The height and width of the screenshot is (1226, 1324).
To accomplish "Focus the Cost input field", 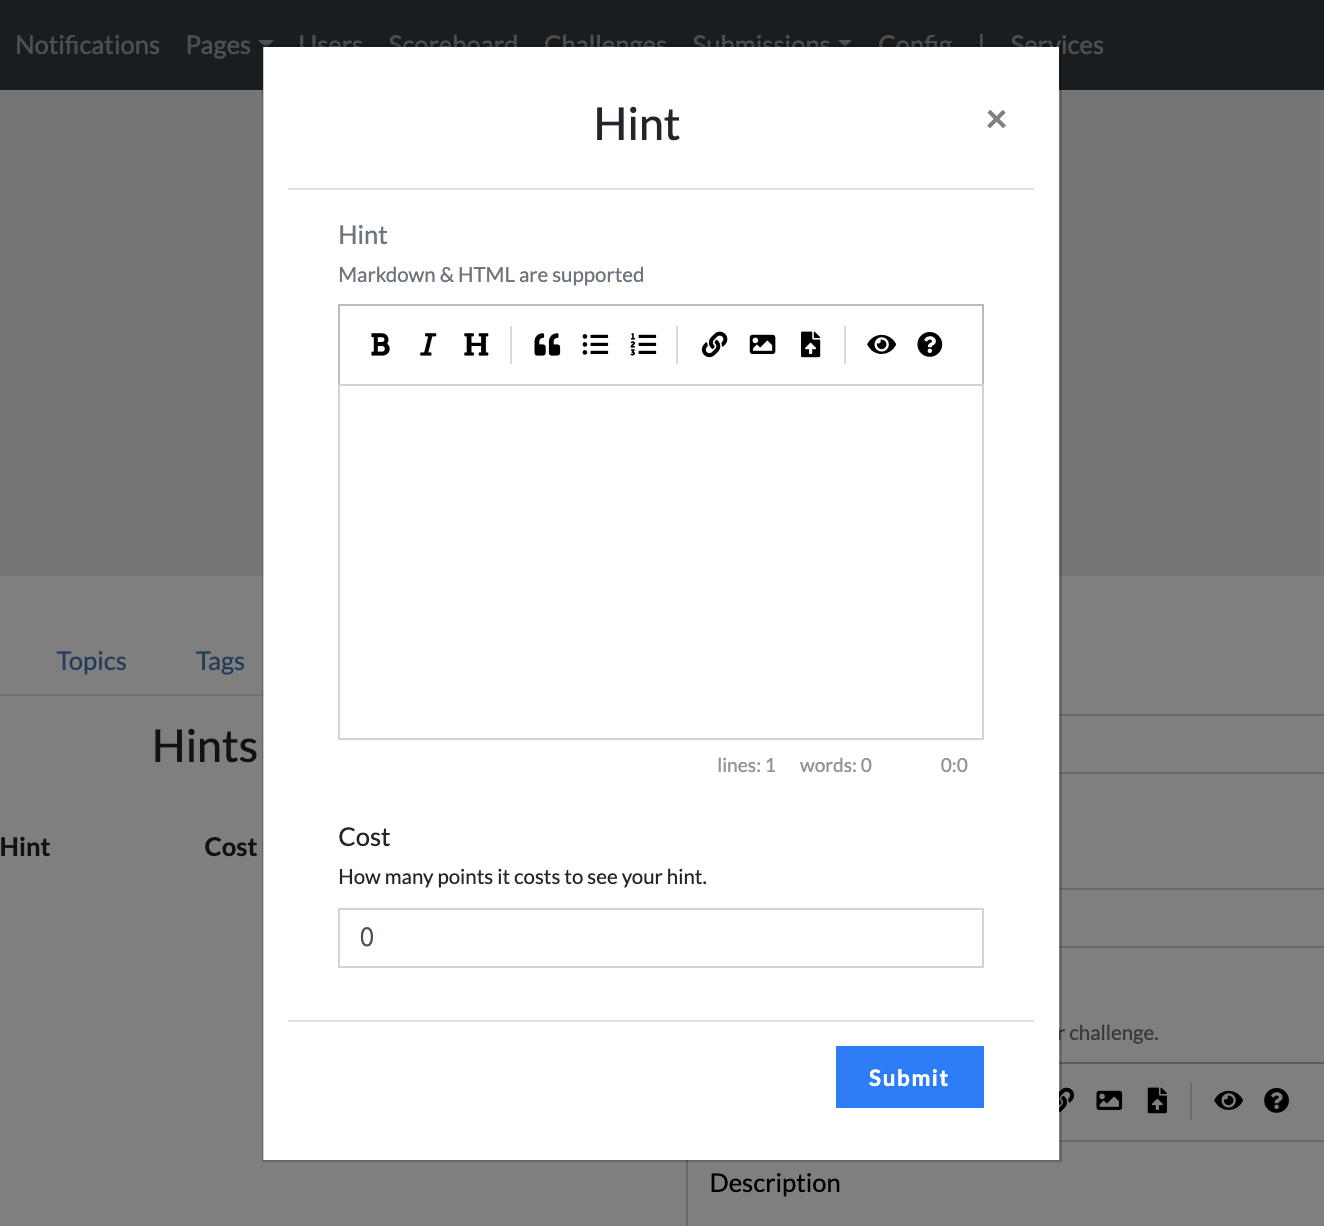I will point(660,938).
